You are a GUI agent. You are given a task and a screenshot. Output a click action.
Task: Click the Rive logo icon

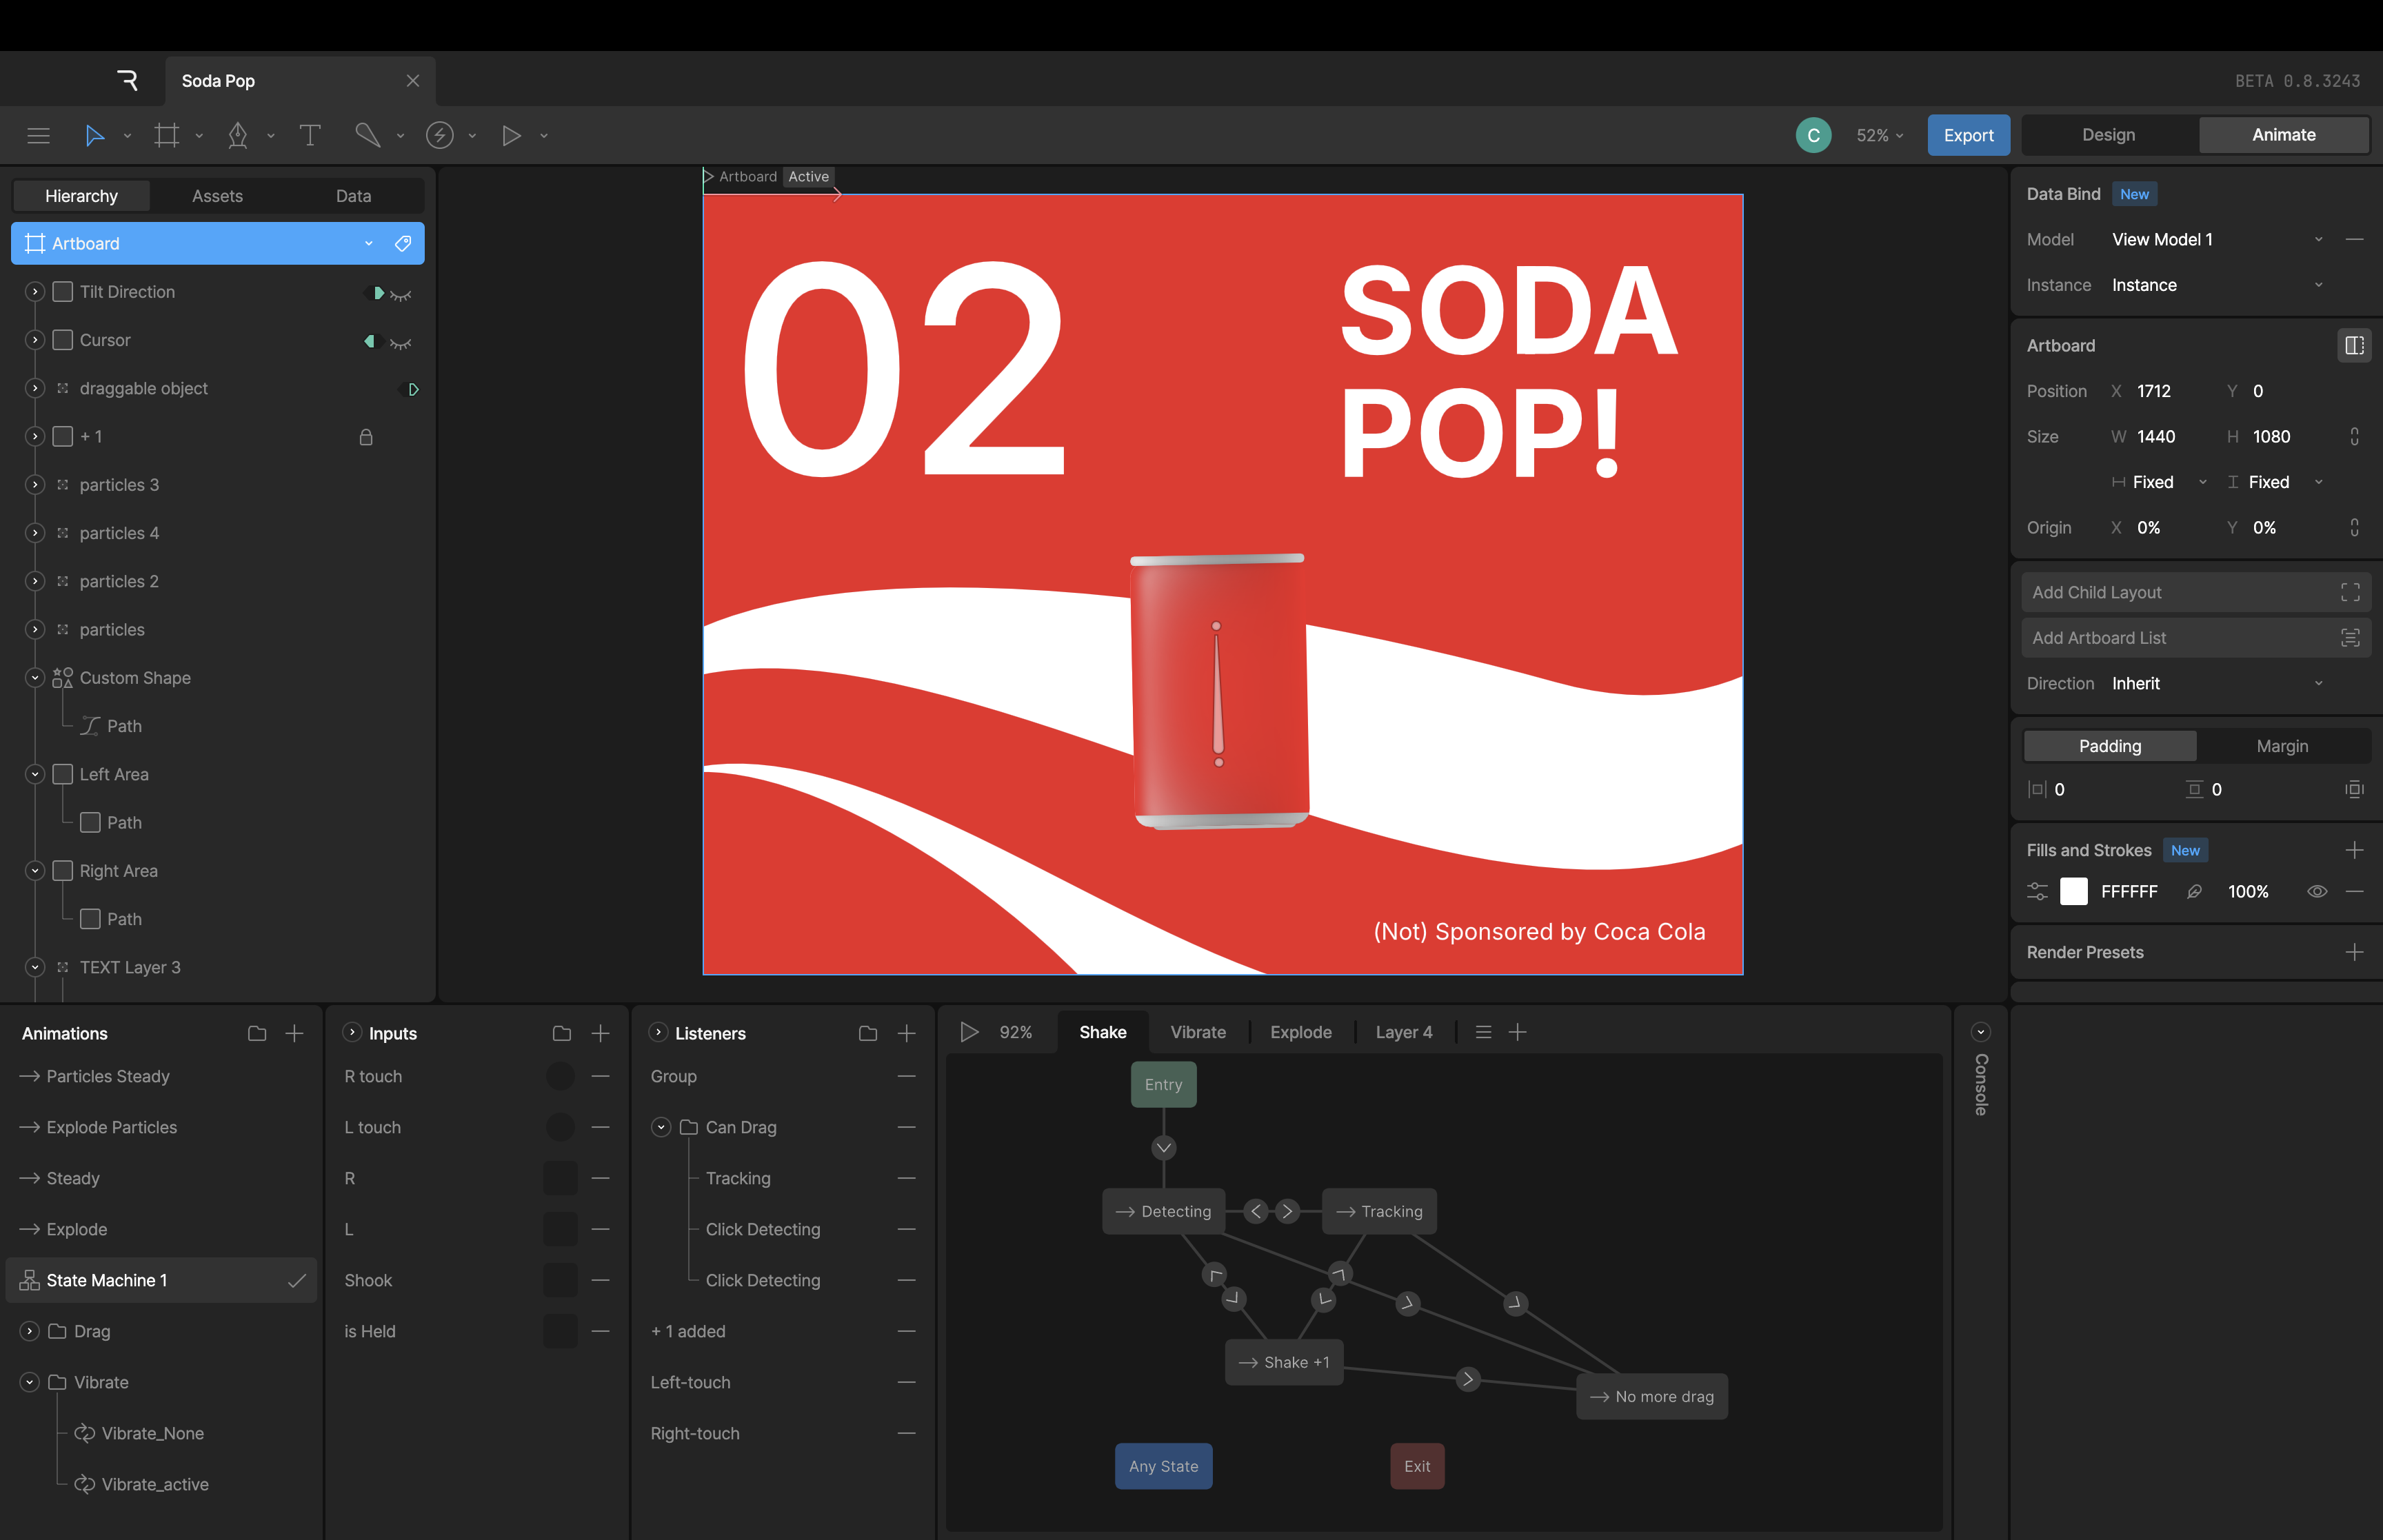coord(127,80)
